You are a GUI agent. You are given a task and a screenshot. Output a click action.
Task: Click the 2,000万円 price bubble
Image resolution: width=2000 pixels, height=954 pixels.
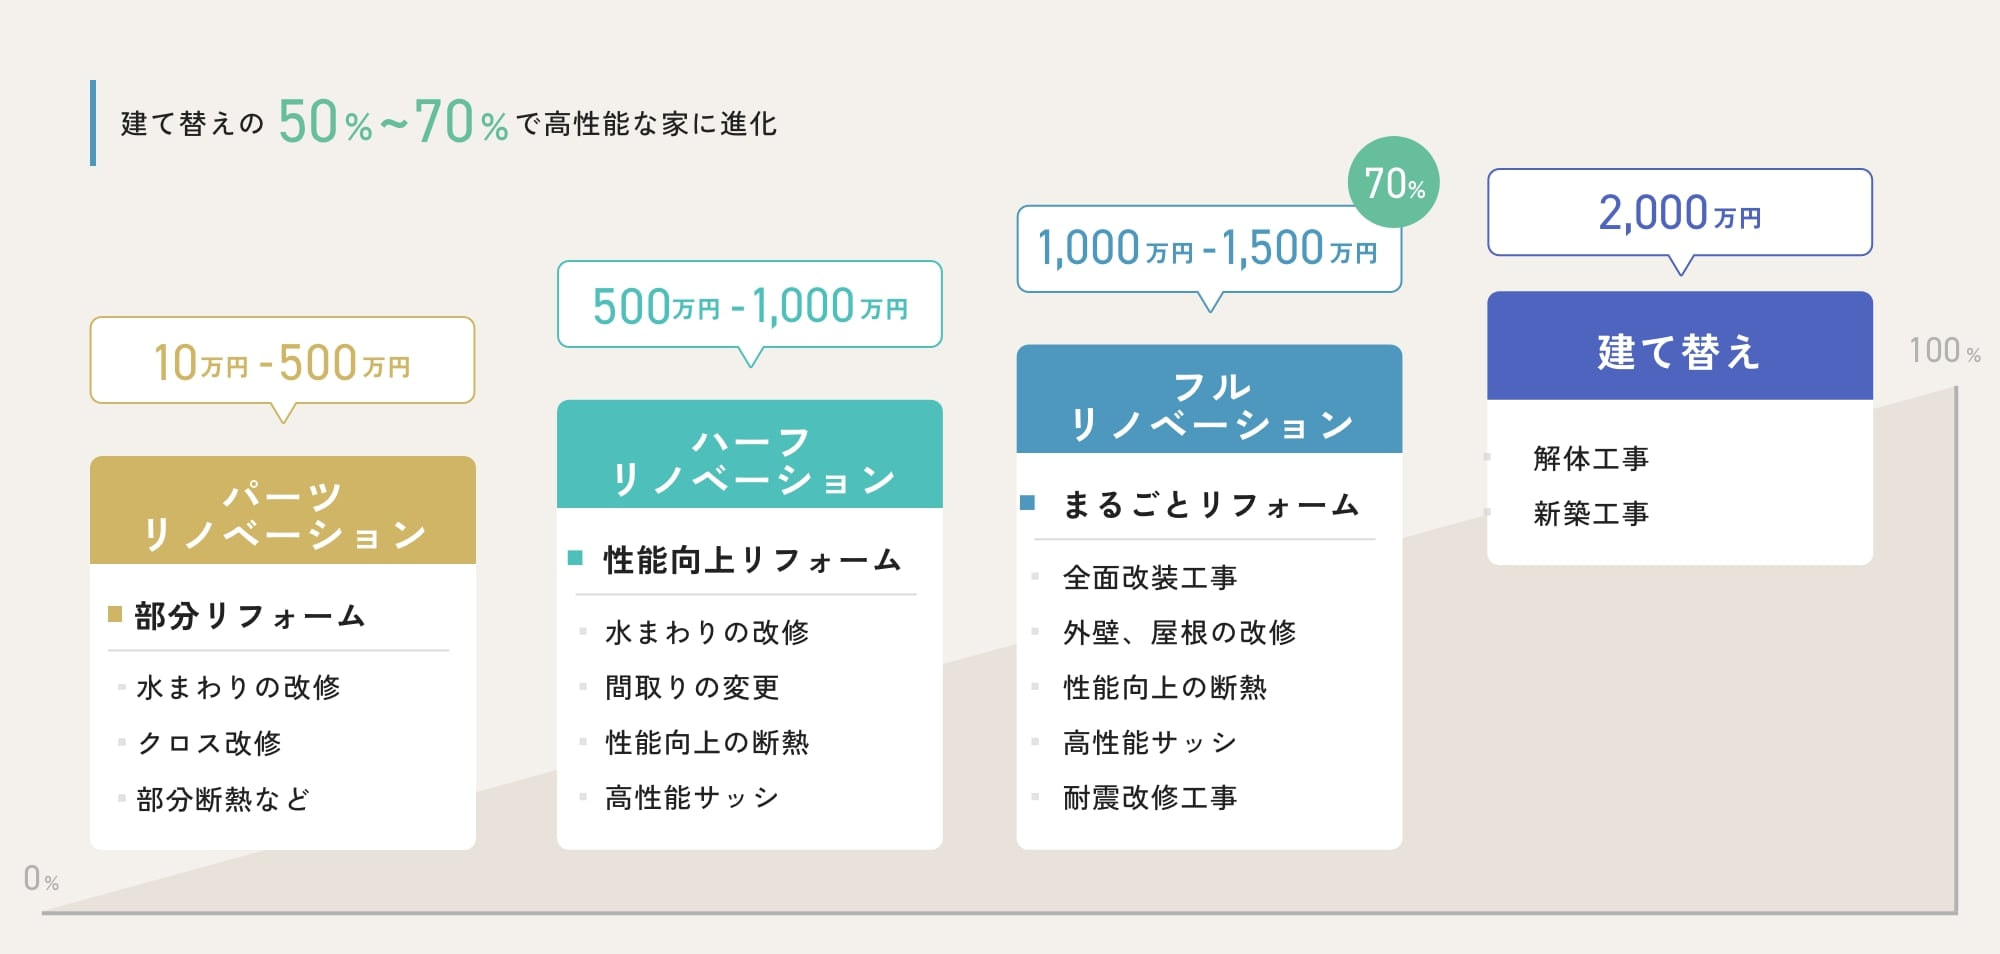click(1680, 212)
